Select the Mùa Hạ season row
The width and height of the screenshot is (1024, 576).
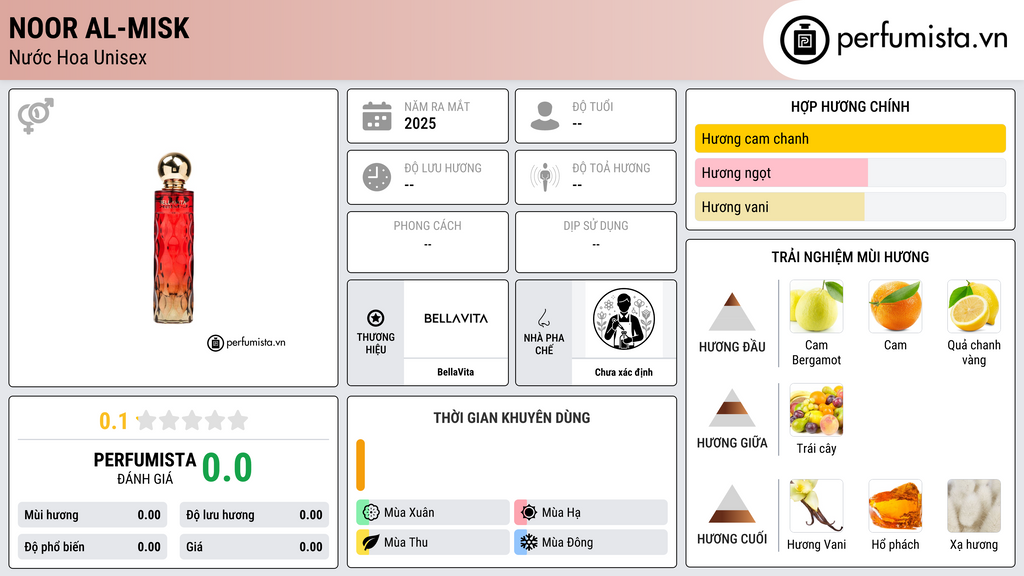(x=591, y=513)
